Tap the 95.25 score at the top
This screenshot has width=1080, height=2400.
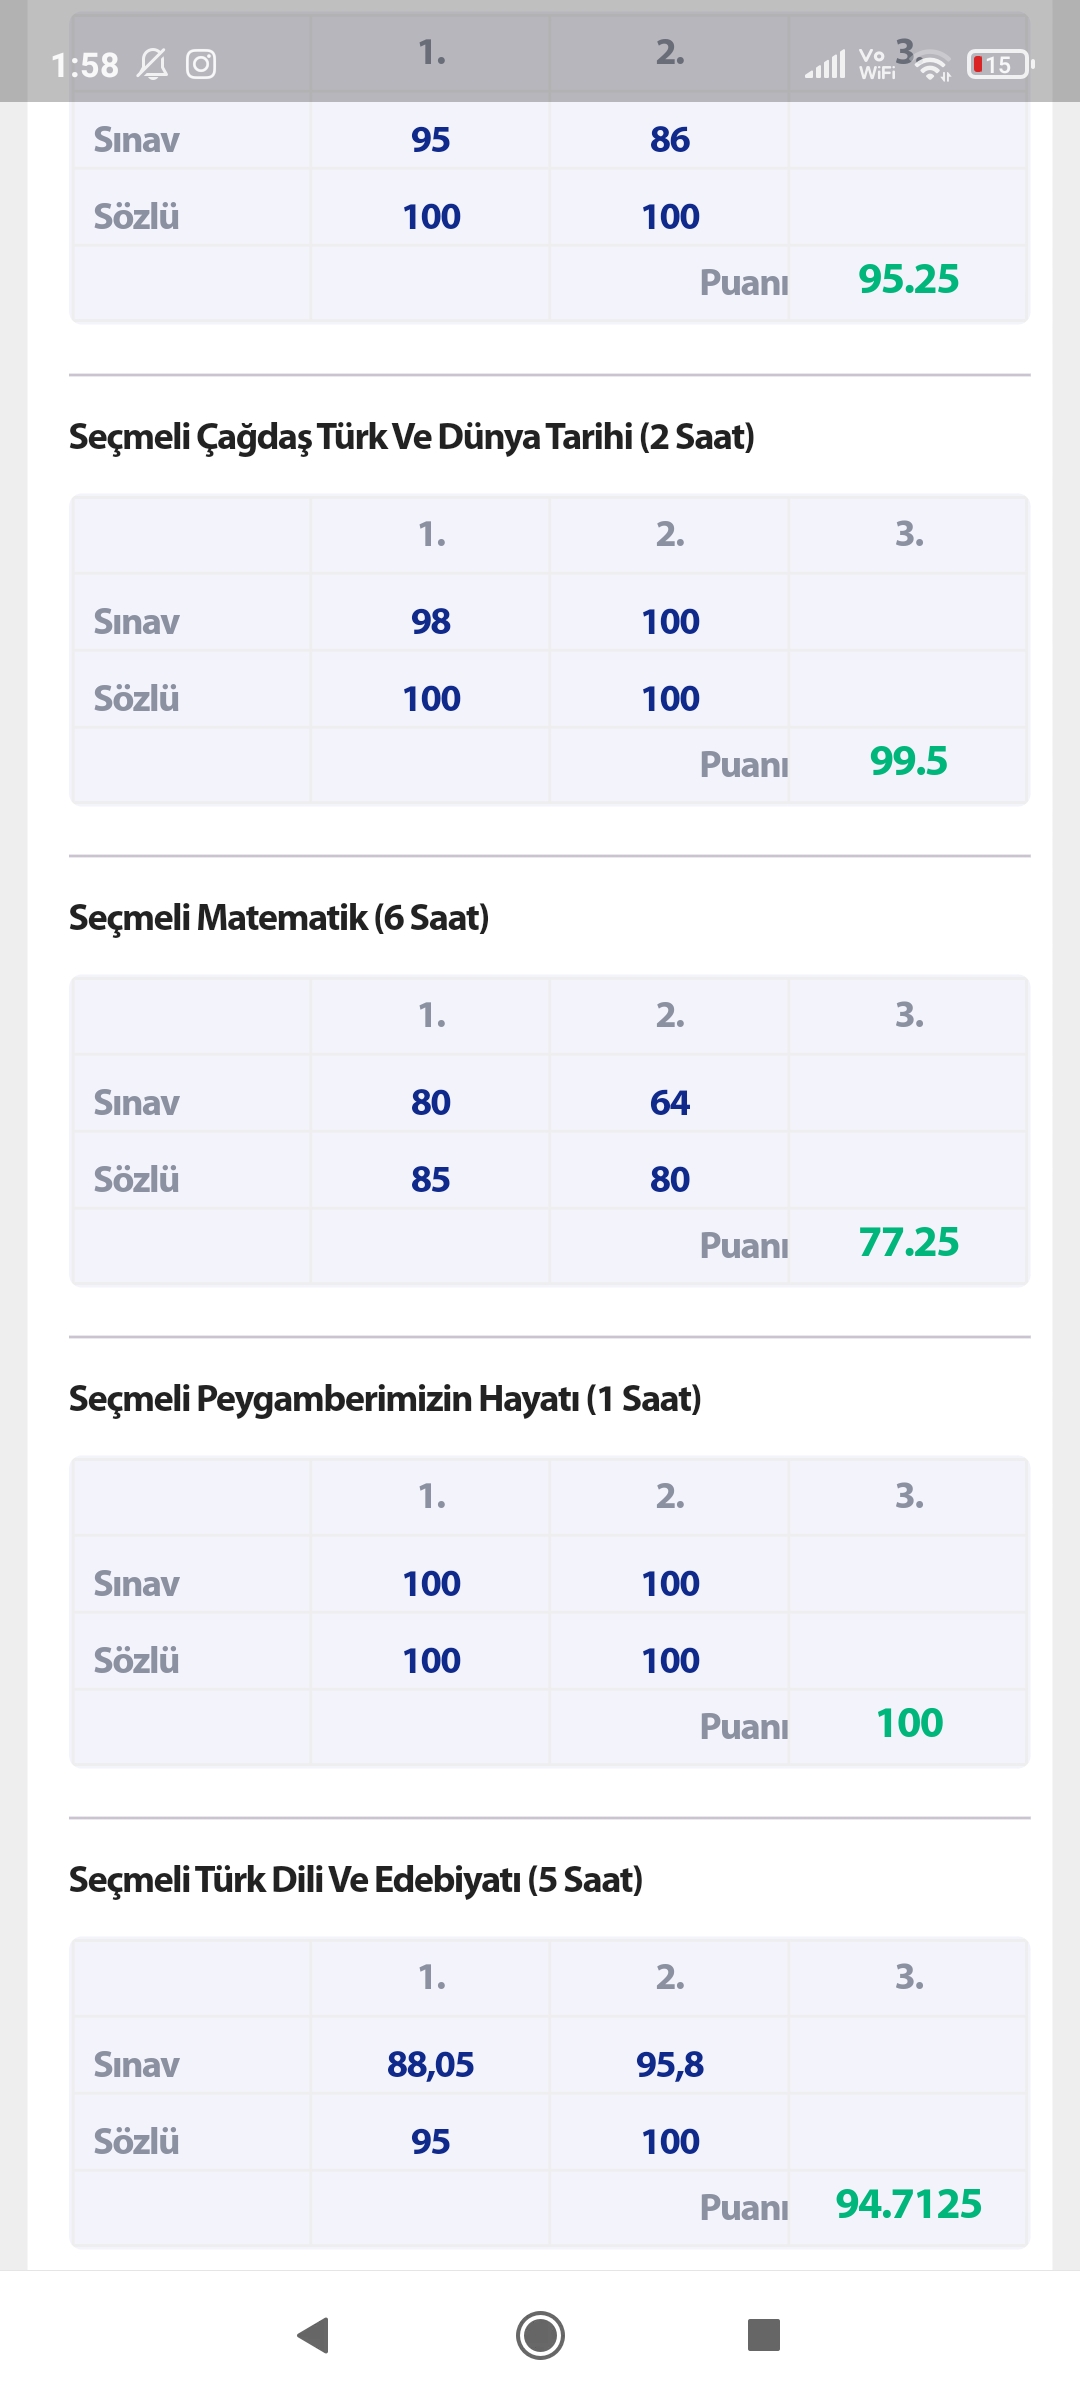click(x=908, y=280)
